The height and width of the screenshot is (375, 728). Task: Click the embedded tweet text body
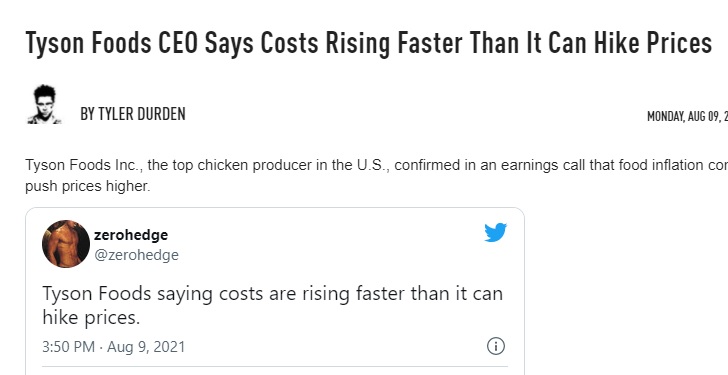click(273, 305)
